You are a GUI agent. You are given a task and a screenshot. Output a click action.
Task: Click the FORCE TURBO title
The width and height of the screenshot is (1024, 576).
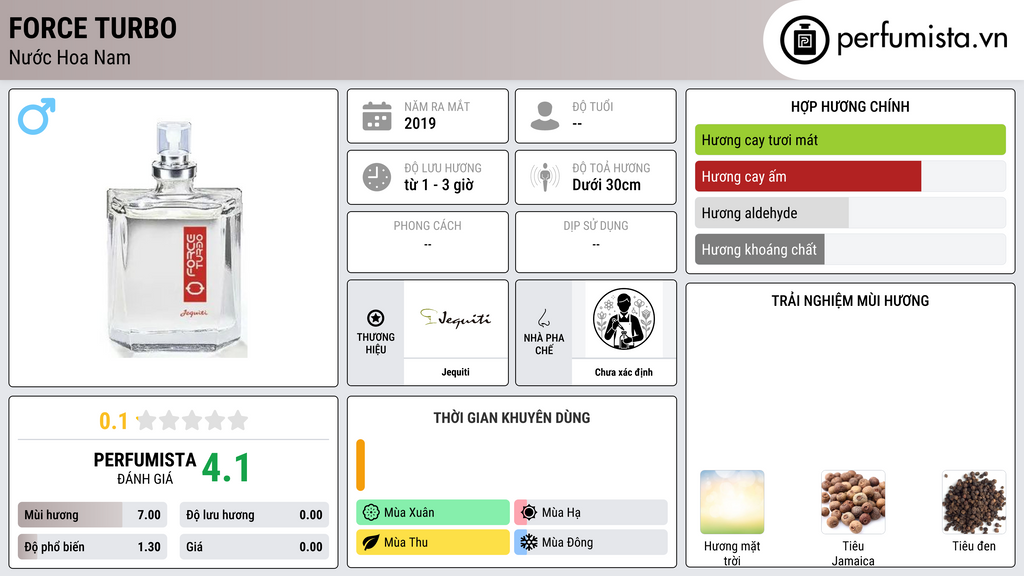tap(93, 28)
